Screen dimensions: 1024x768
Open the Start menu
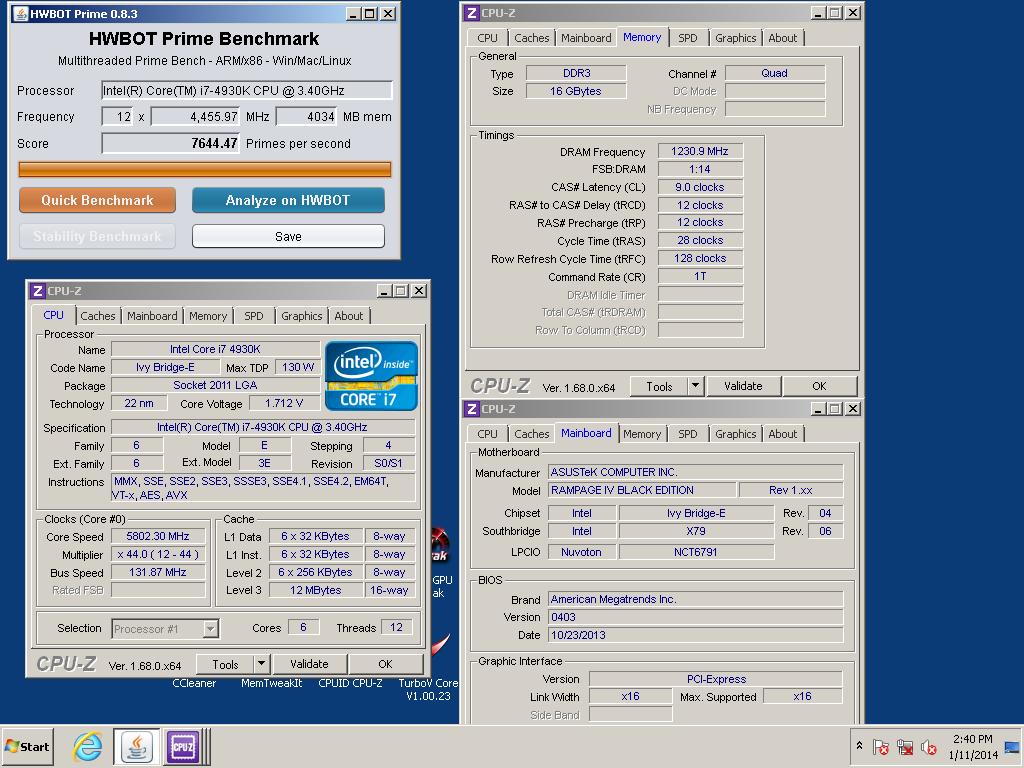pos(27,746)
